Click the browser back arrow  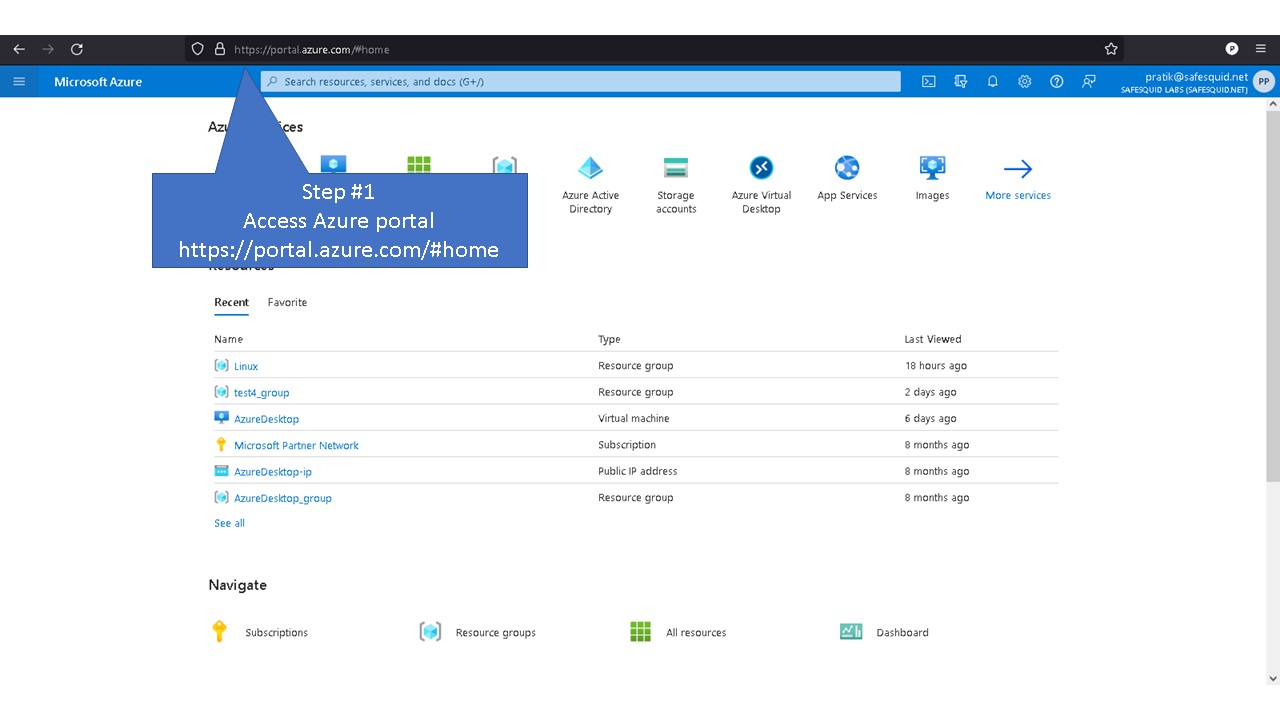[19, 49]
